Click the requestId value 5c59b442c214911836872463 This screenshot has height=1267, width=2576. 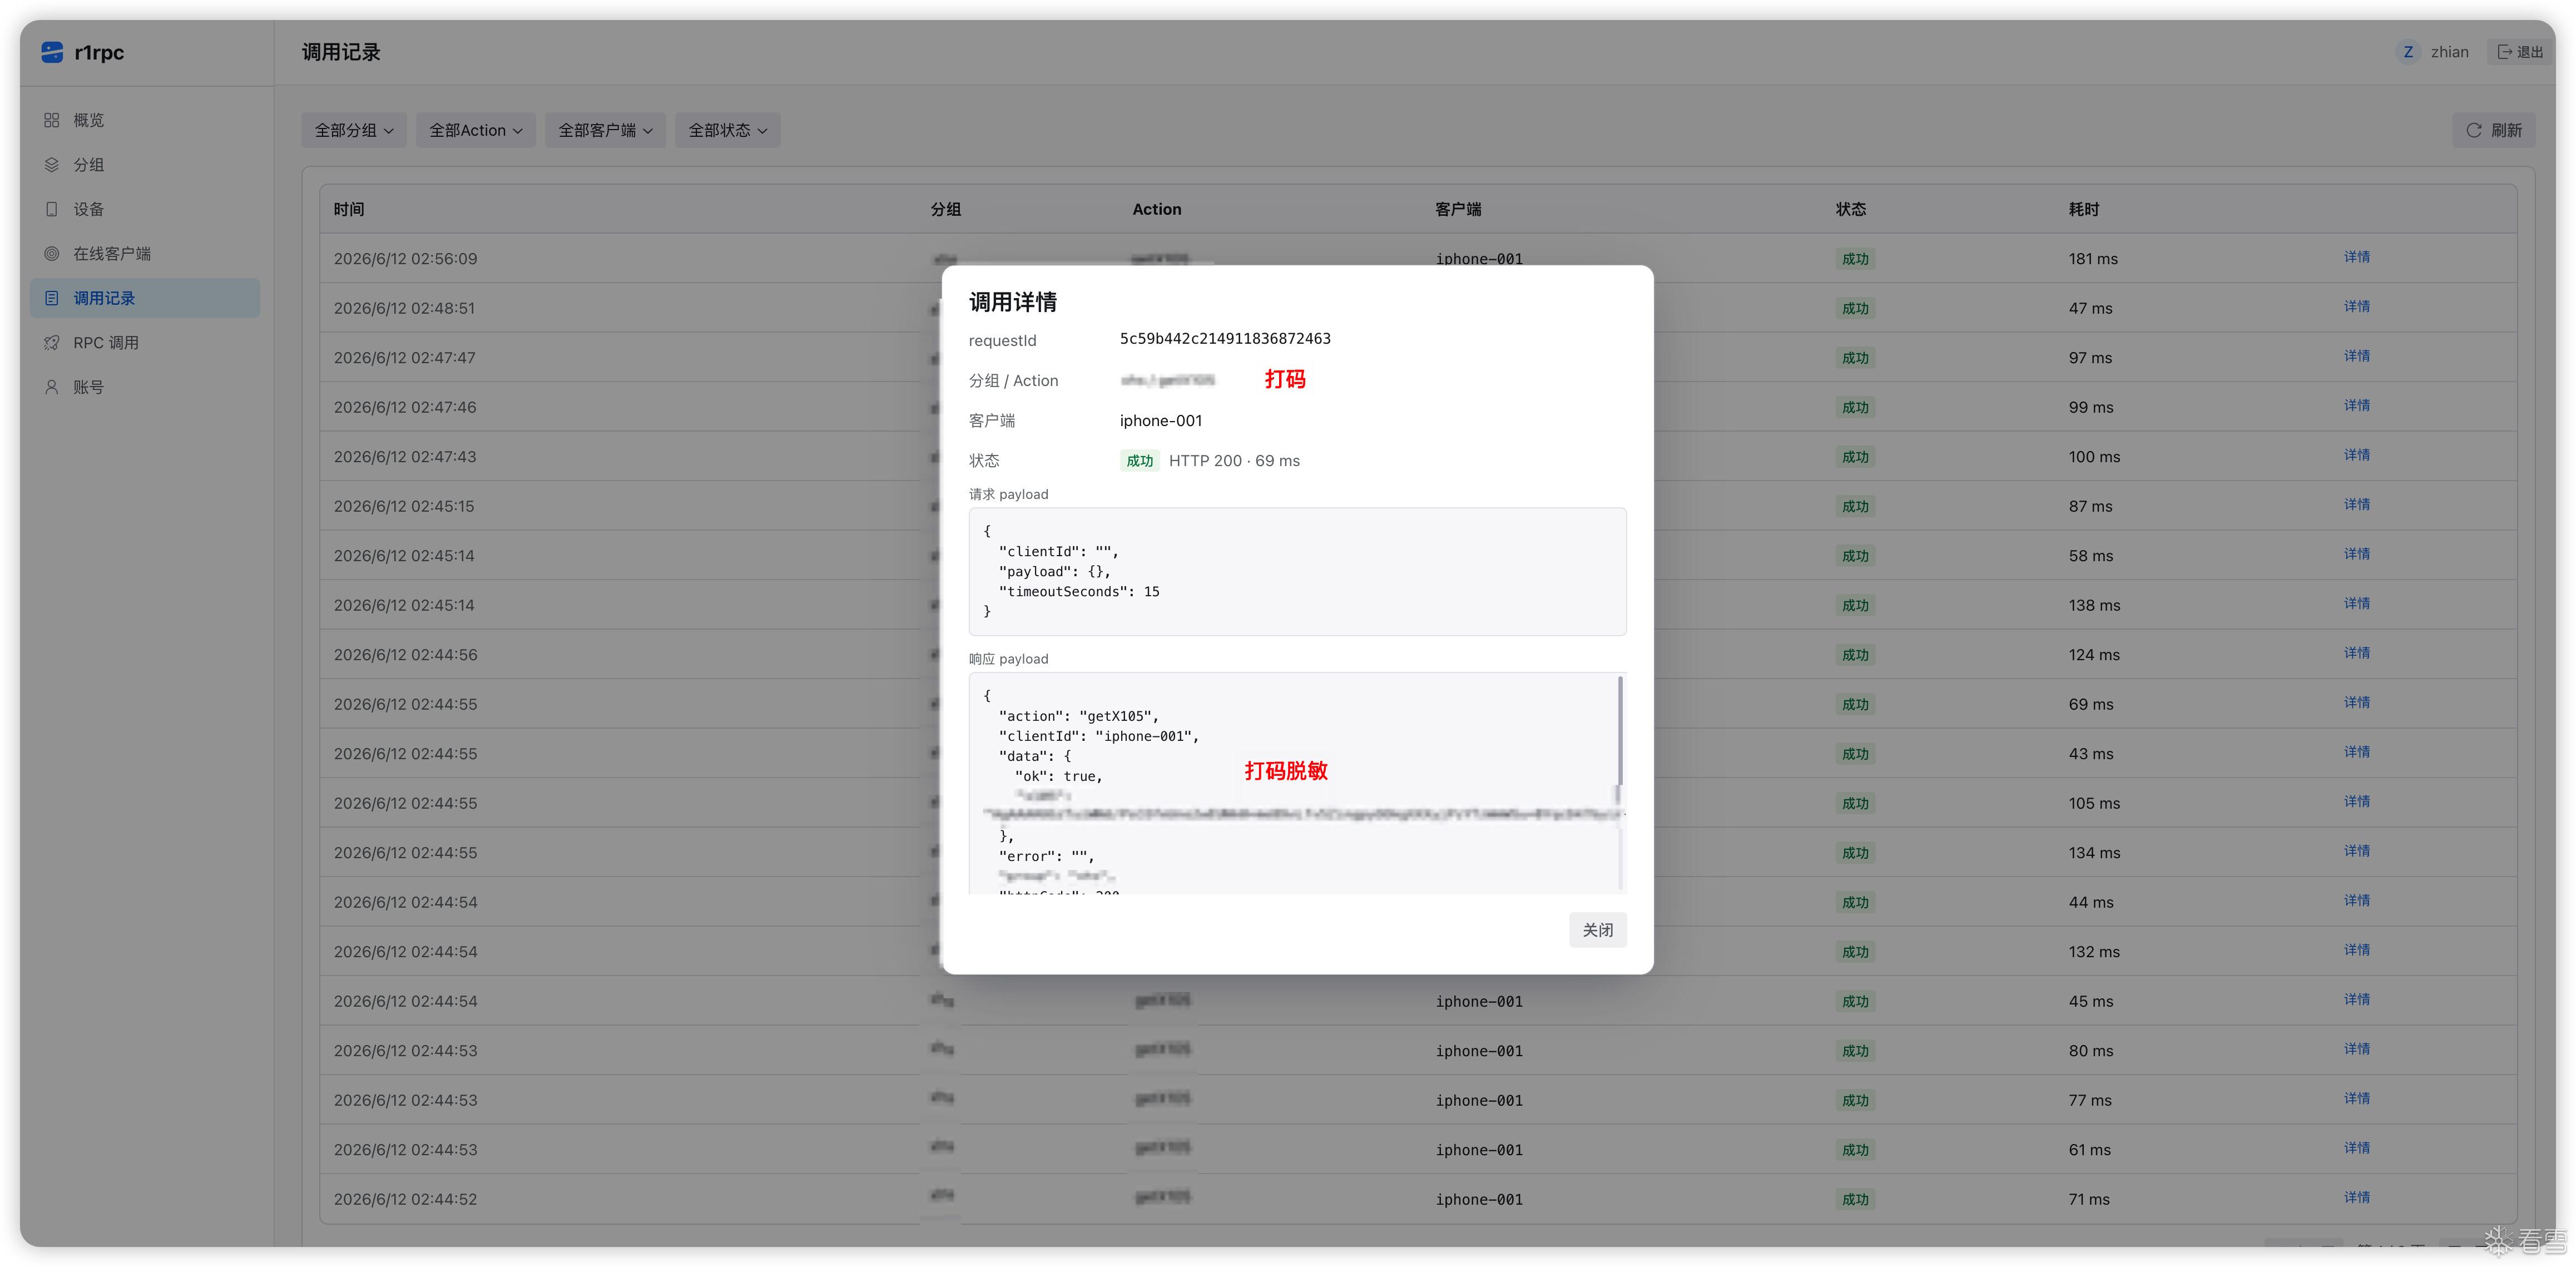click(1225, 339)
